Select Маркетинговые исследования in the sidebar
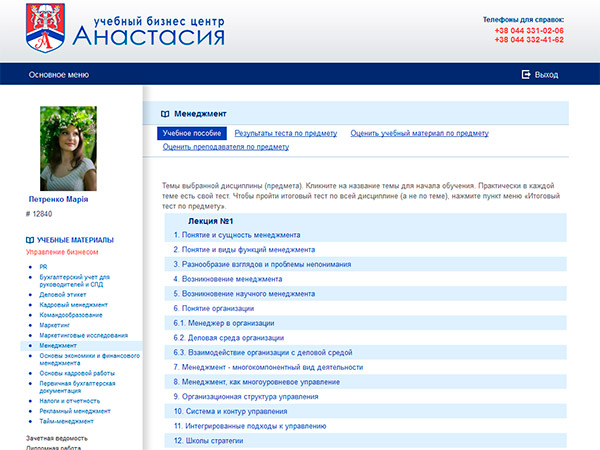This screenshot has width=600, height=450. tap(83, 335)
